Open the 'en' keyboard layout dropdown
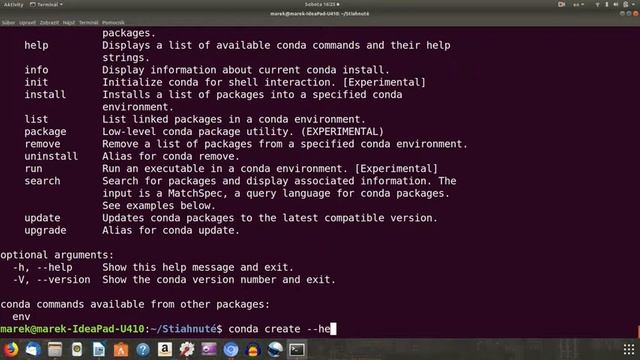The height and width of the screenshot is (360, 640). 578,4
